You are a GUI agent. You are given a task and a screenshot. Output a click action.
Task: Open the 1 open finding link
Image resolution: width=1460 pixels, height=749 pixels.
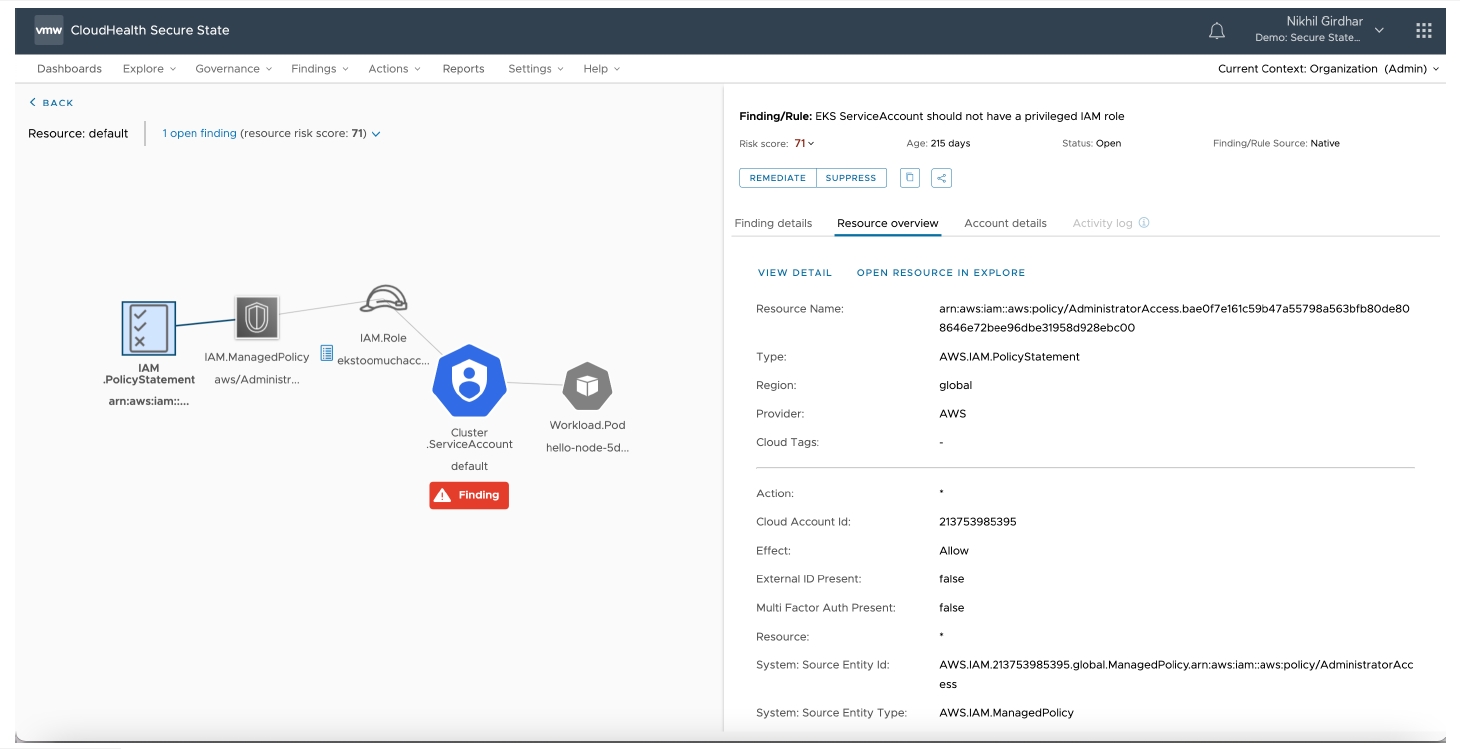(x=199, y=133)
